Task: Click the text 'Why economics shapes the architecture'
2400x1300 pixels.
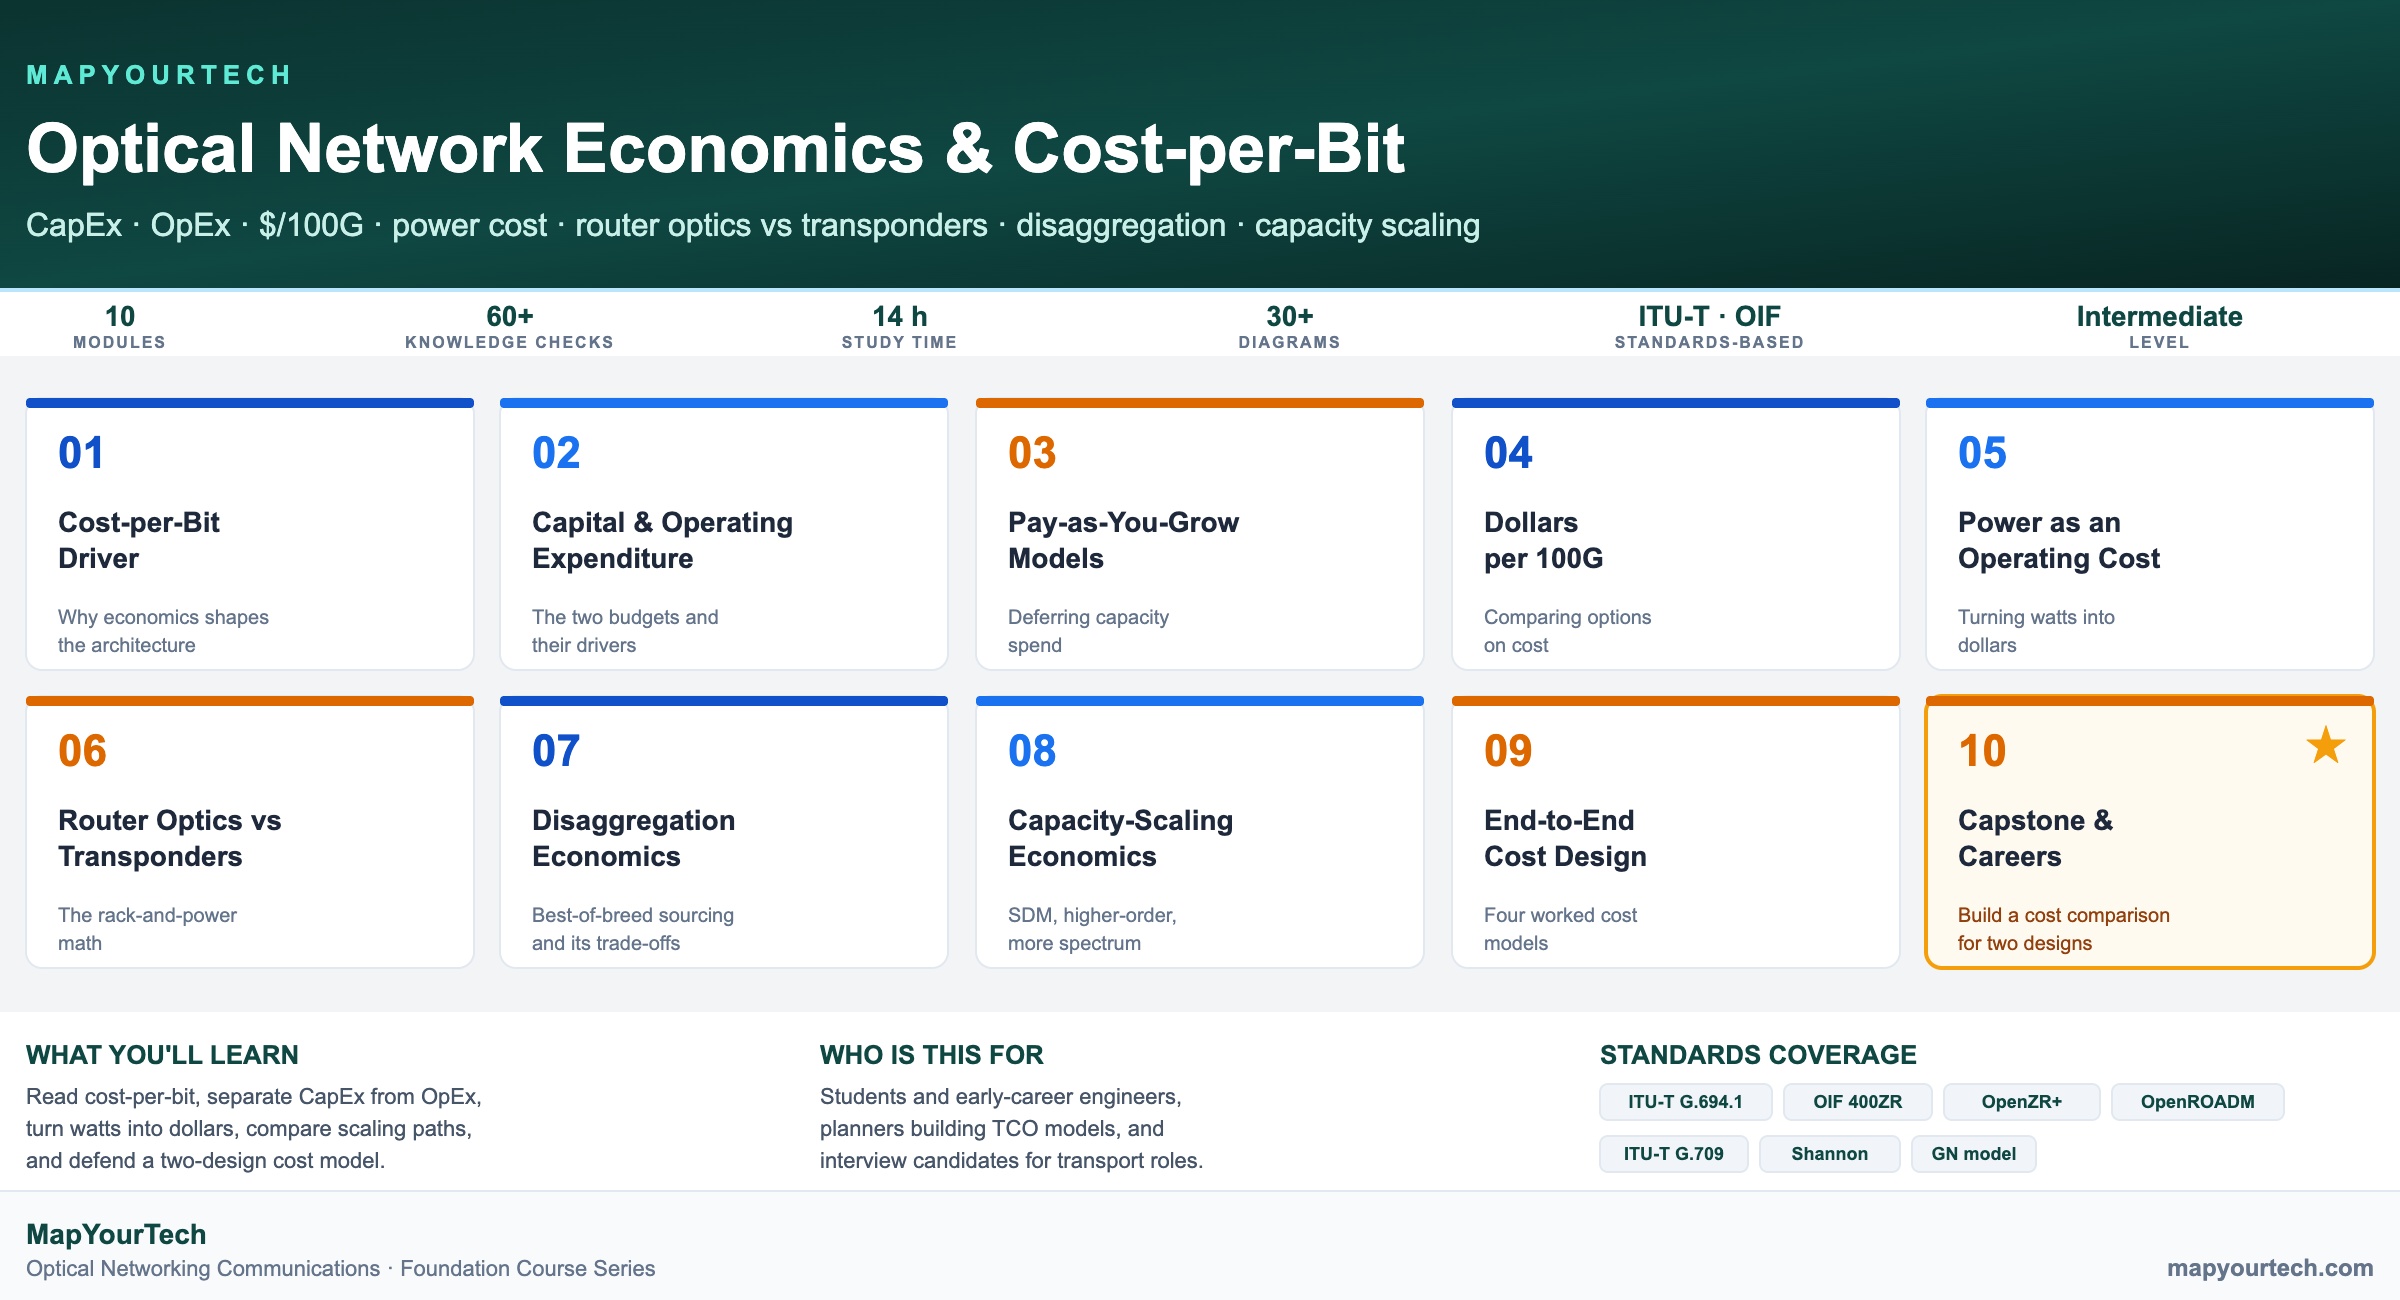Action: point(163,631)
